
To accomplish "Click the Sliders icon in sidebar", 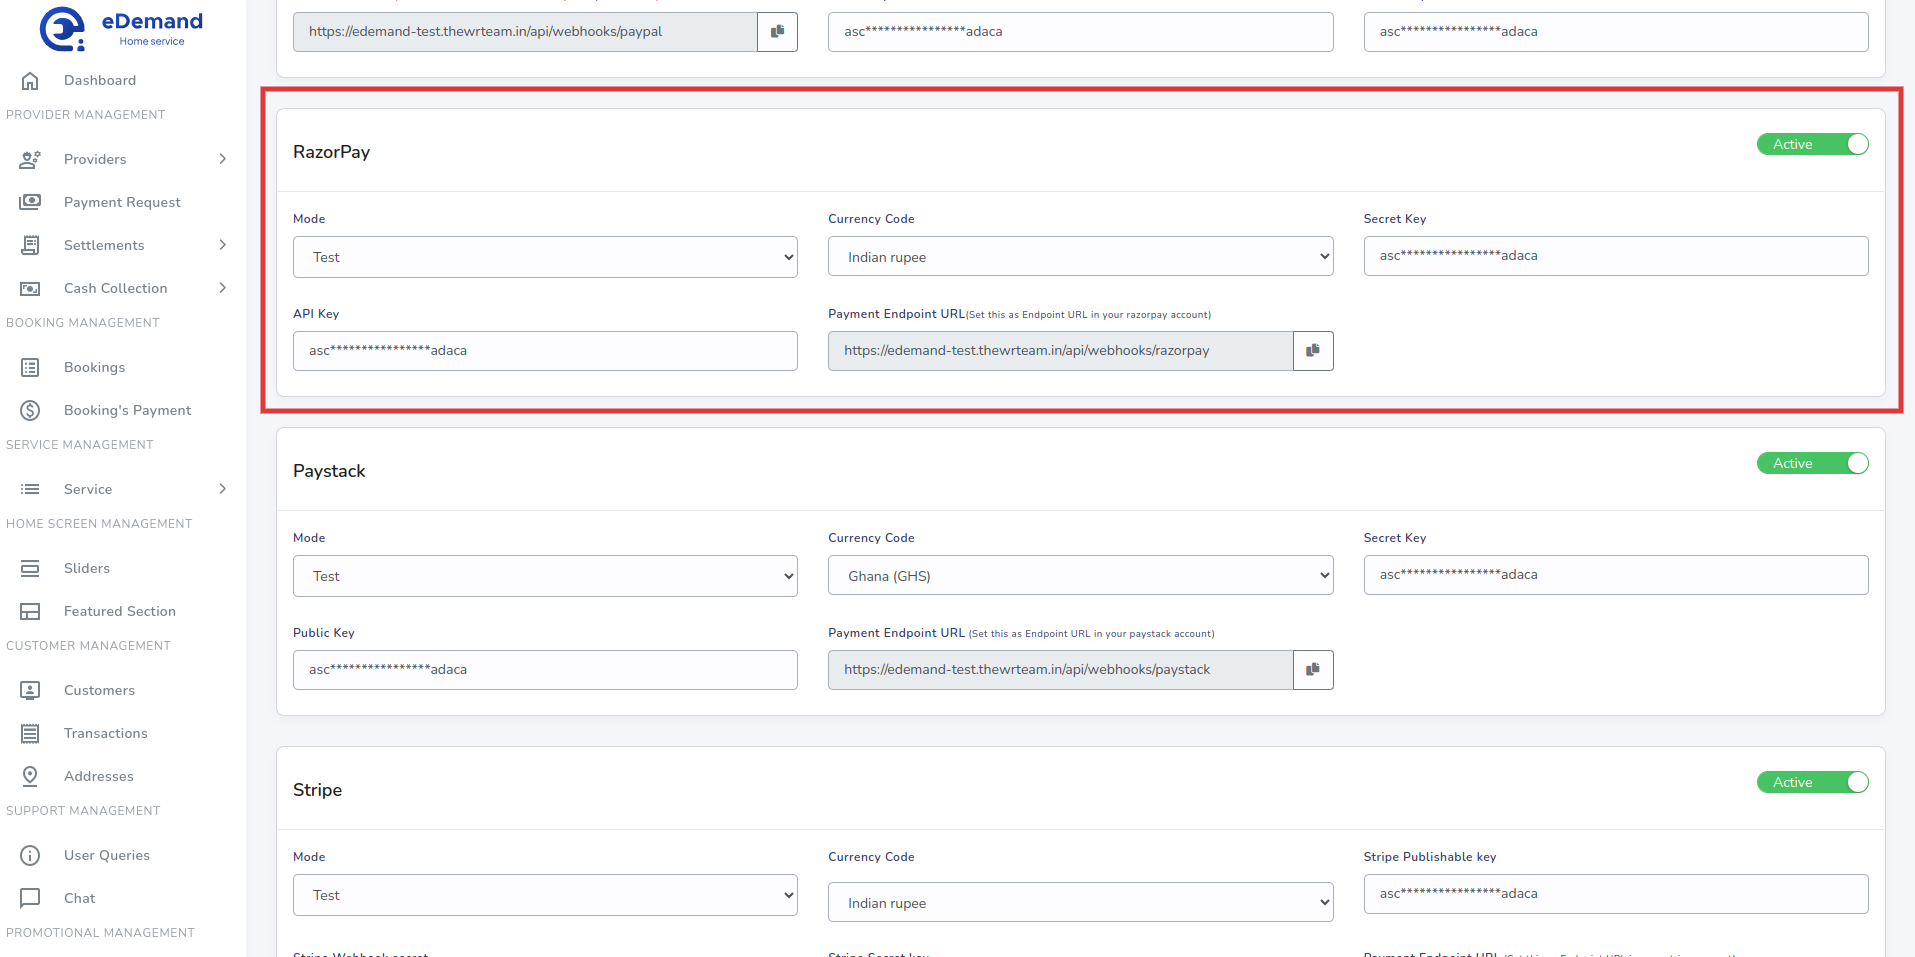I will click(x=30, y=568).
